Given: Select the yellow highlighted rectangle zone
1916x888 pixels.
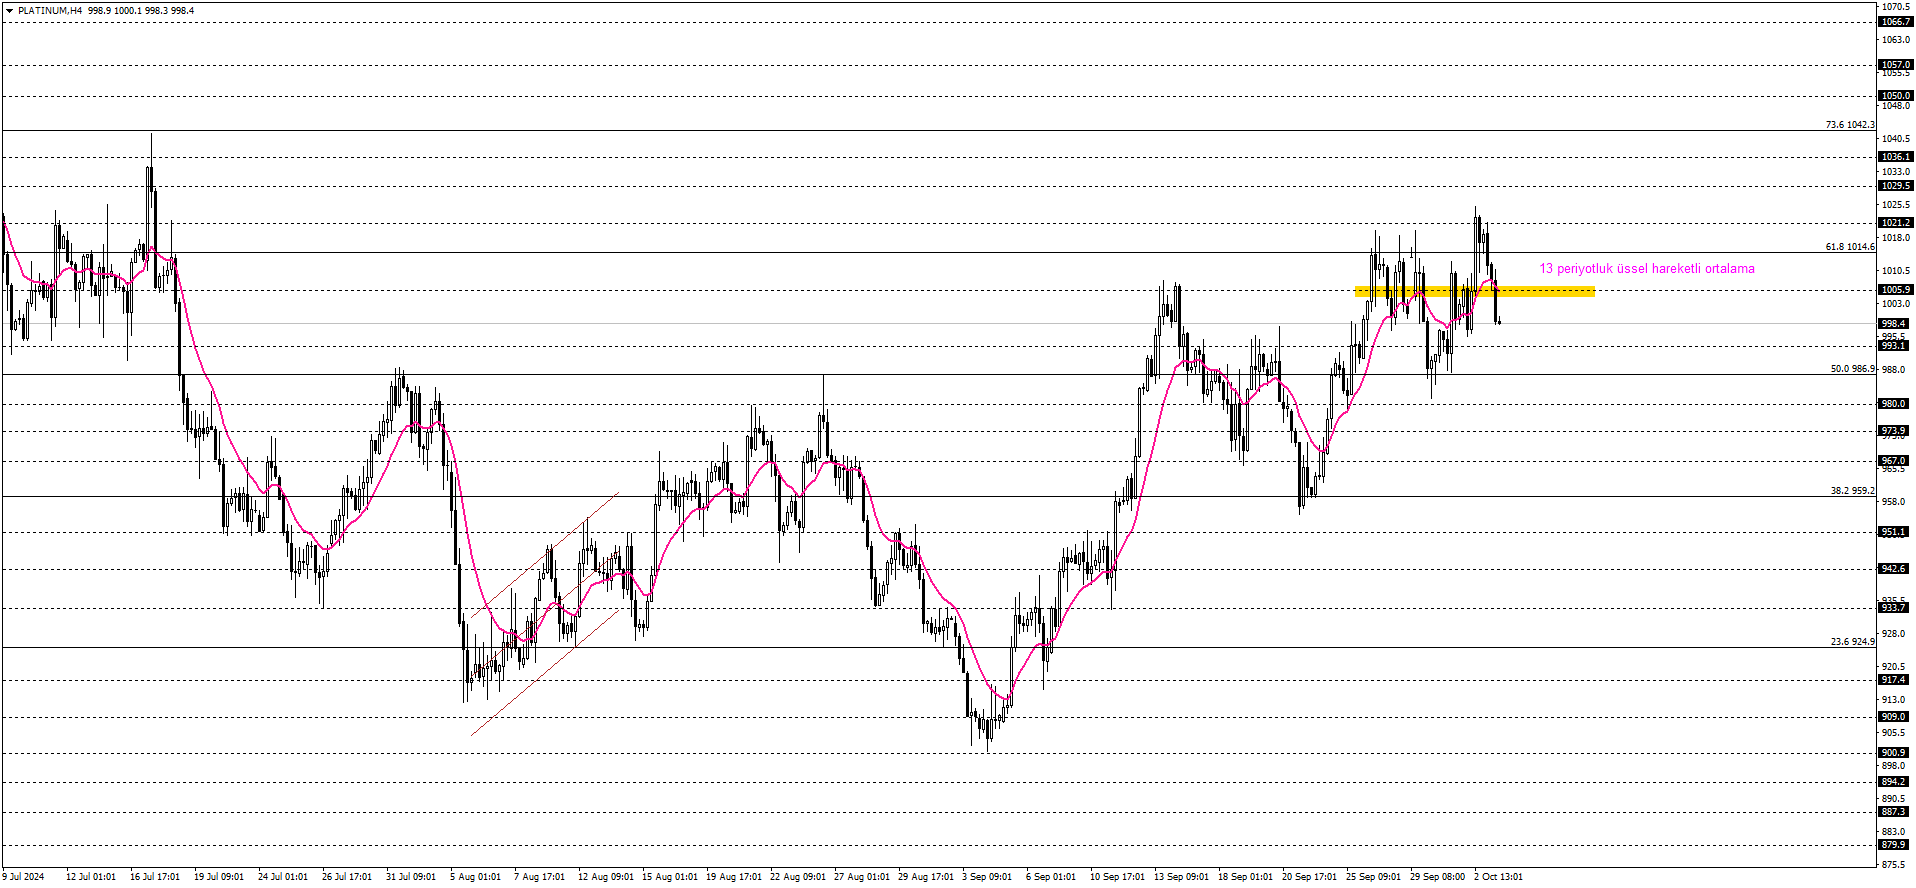Looking at the screenshot, I should [x=1474, y=291].
